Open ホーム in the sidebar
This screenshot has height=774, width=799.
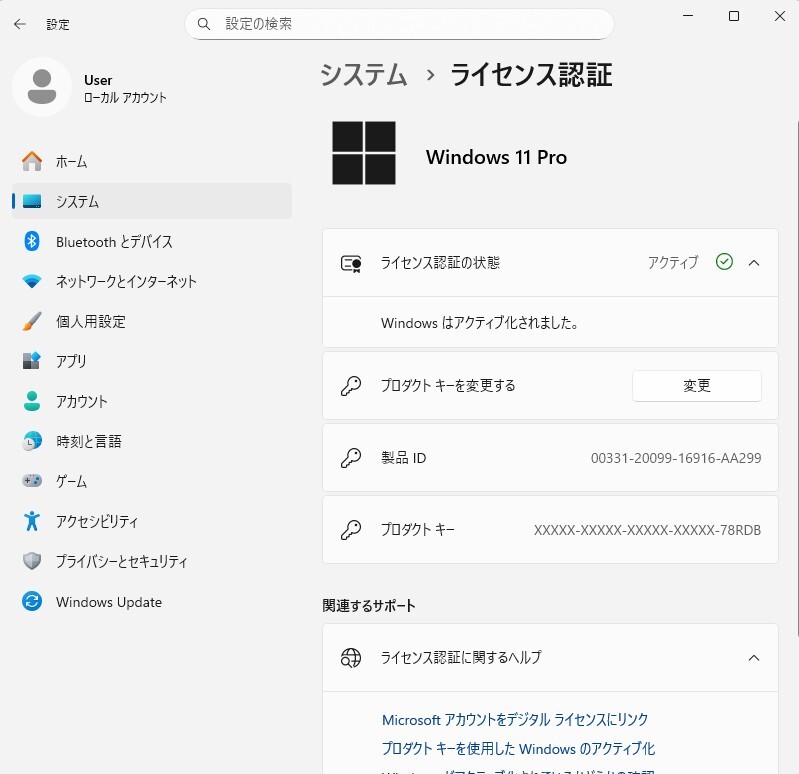[152, 162]
